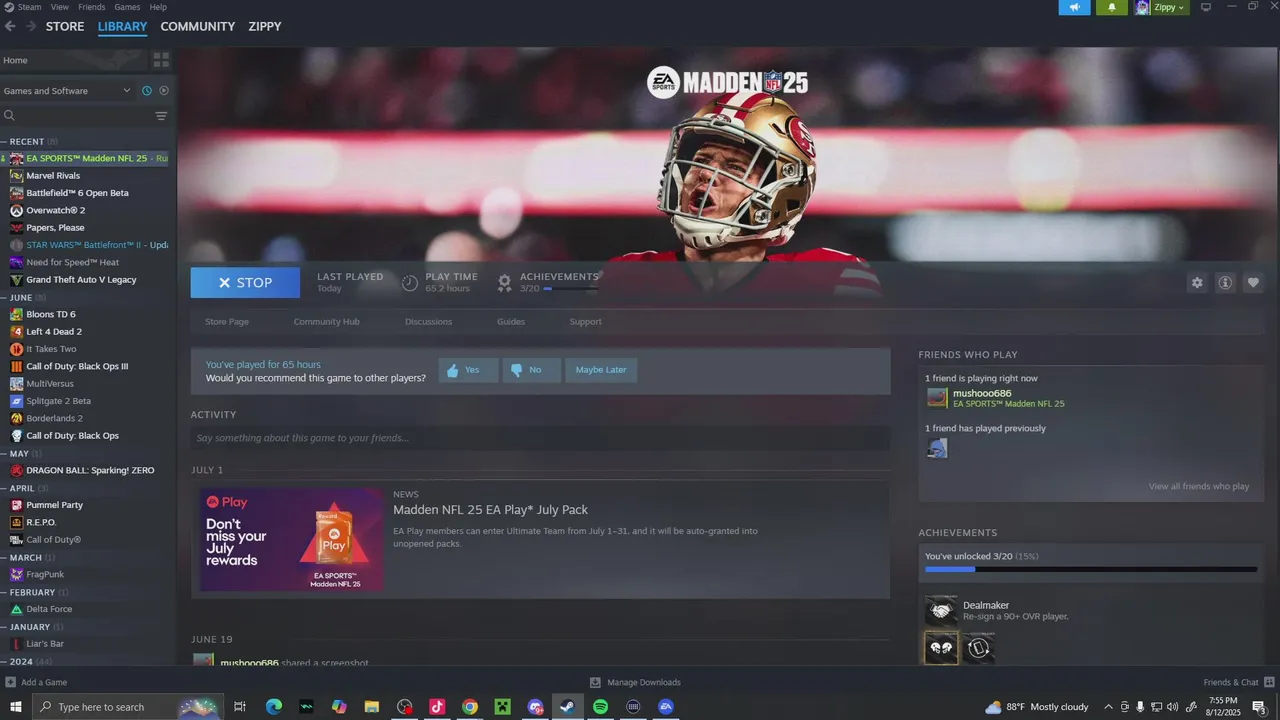Screen dimensions: 1280x720
Task: Open Task View on the taskbar
Action: coord(240,707)
